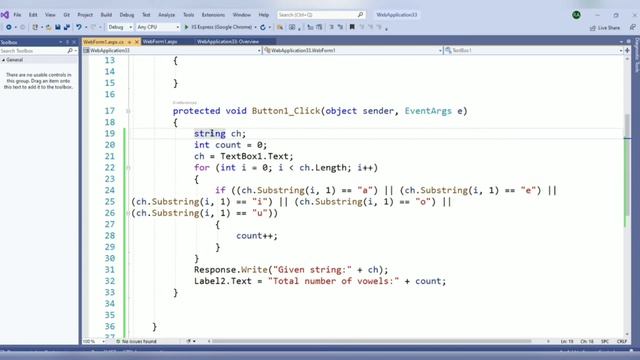
Task: Comment out selected lines icon
Action: 331,27
